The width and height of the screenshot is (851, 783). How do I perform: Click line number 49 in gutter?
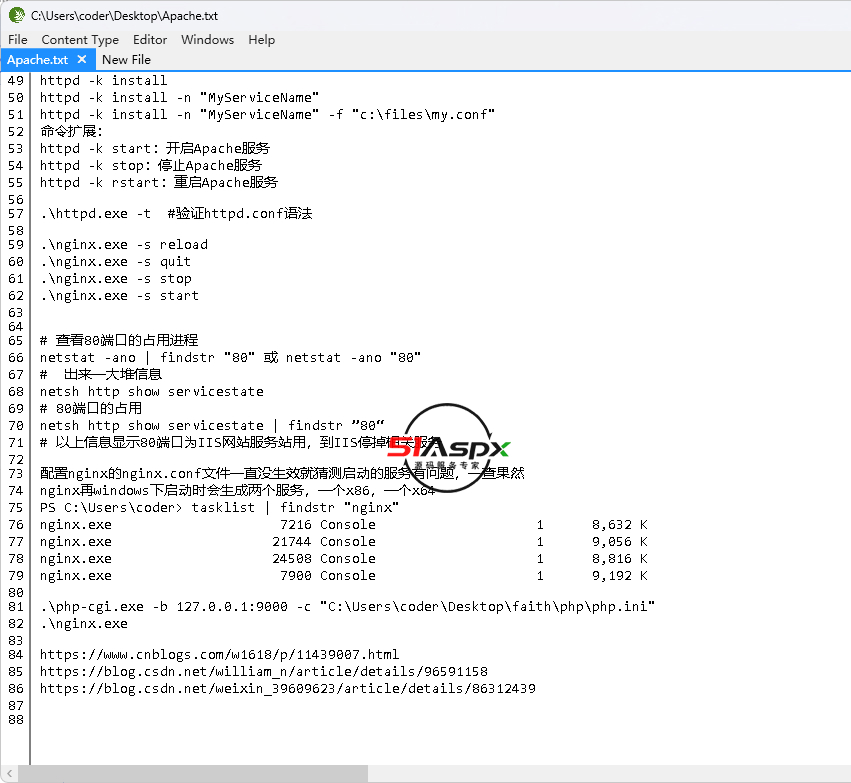(x=16, y=80)
